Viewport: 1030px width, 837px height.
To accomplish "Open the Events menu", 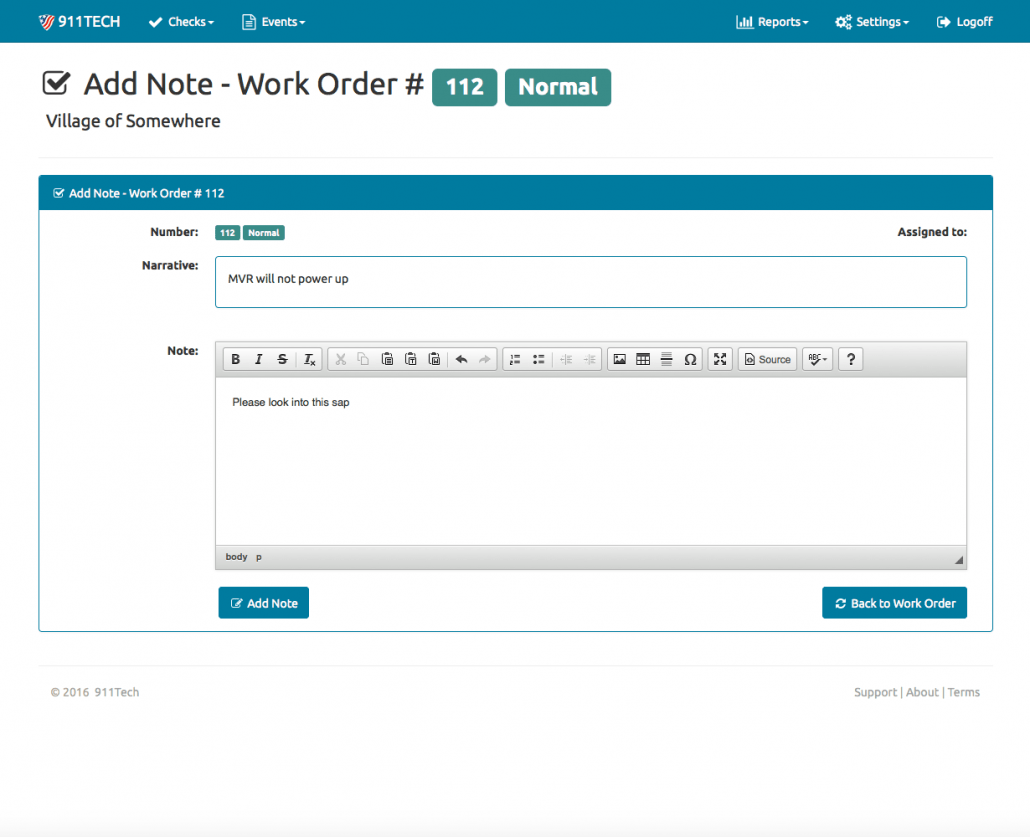I will 274,22.
